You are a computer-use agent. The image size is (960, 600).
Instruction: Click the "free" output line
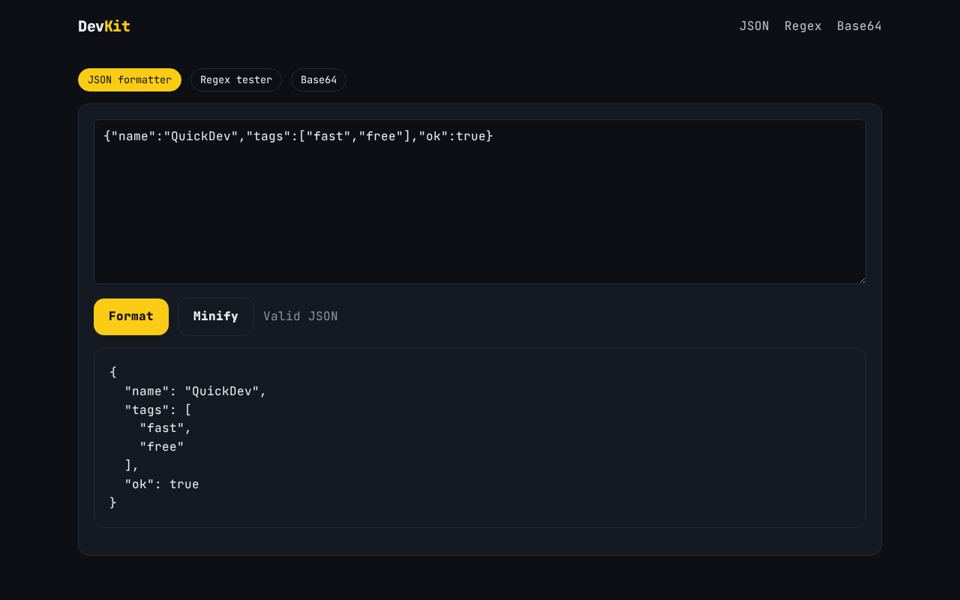point(162,447)
